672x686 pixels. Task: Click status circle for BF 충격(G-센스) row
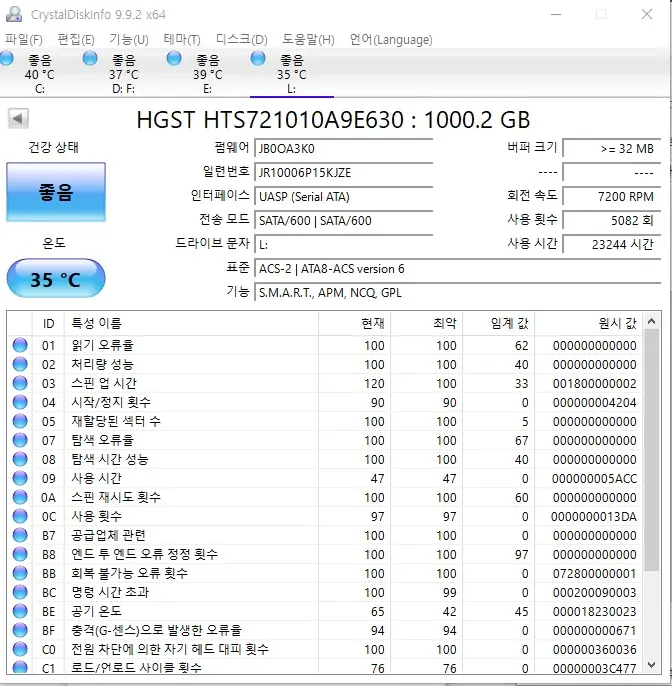20,630
